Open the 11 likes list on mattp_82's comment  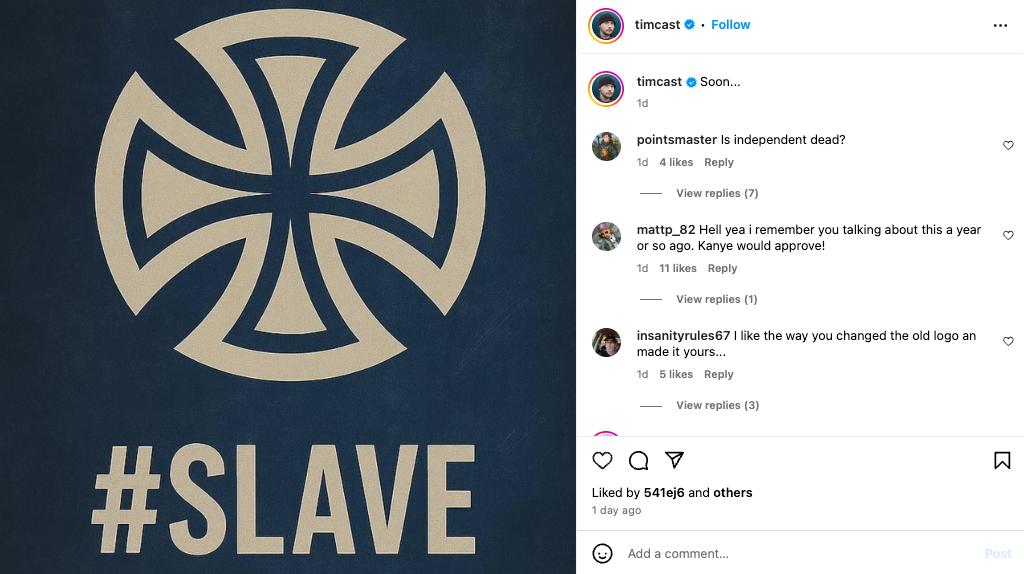pyautogui.click(x=677, y=268)
